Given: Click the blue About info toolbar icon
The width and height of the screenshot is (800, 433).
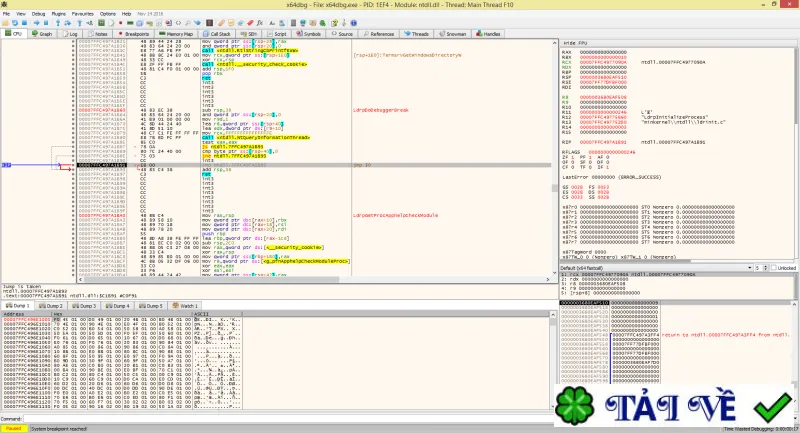Looking at the screenshot, I should tap(353, 23).
